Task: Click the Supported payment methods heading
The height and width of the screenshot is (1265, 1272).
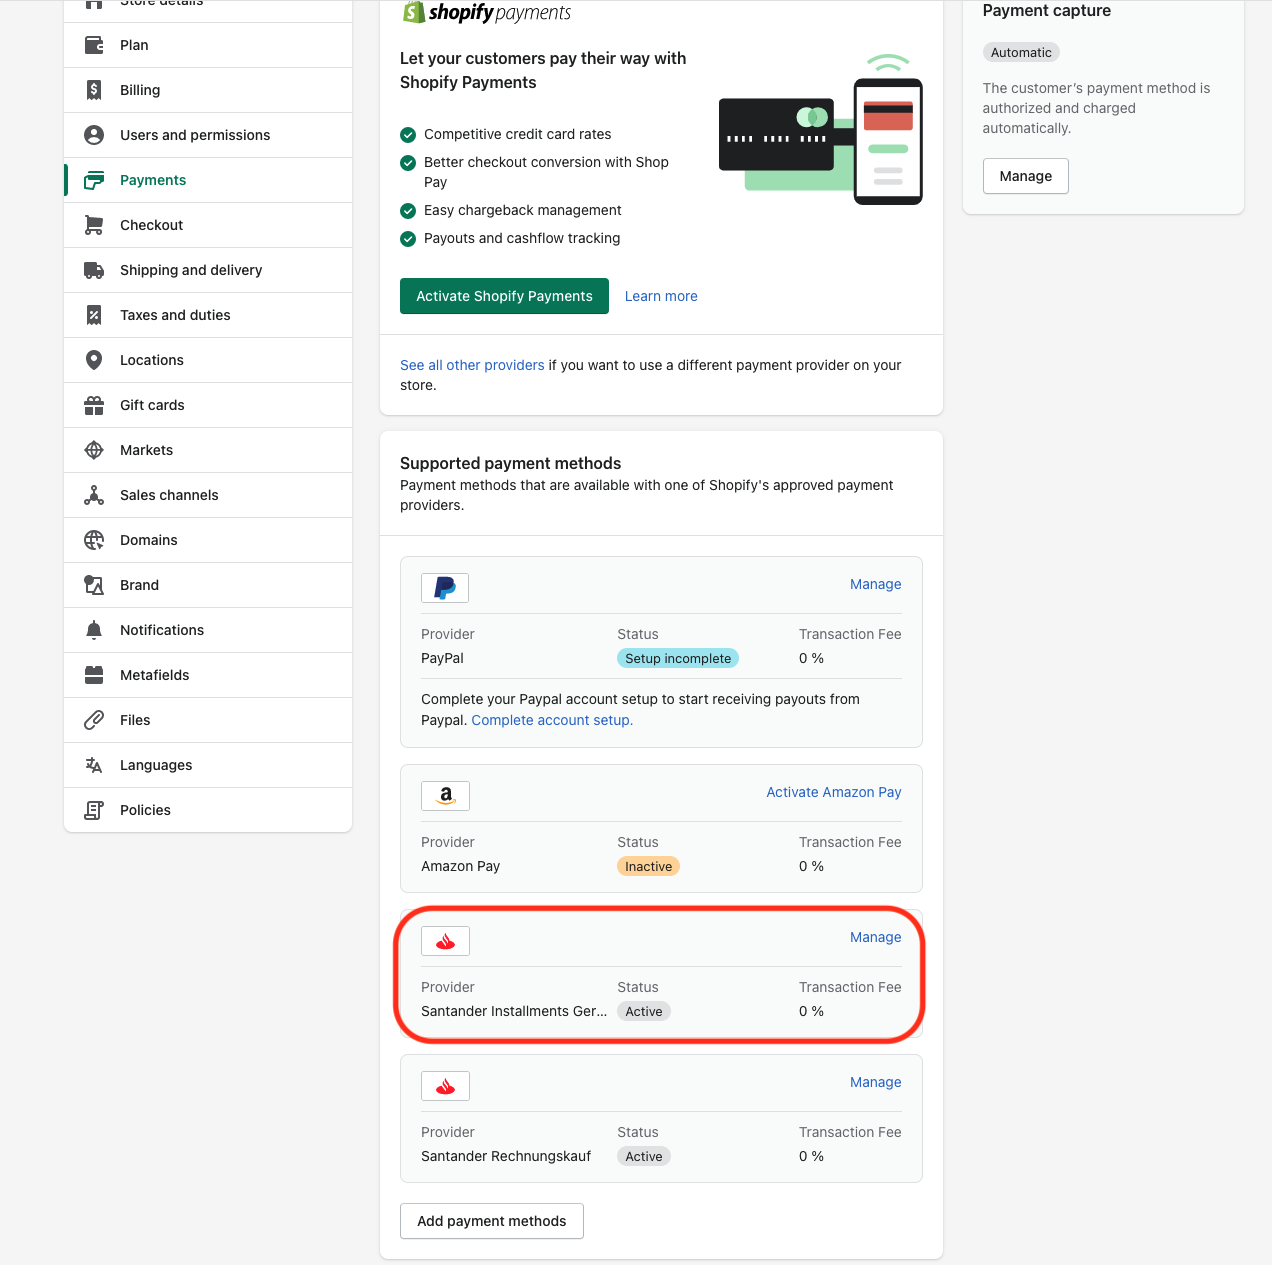Action: coord(510,463)
